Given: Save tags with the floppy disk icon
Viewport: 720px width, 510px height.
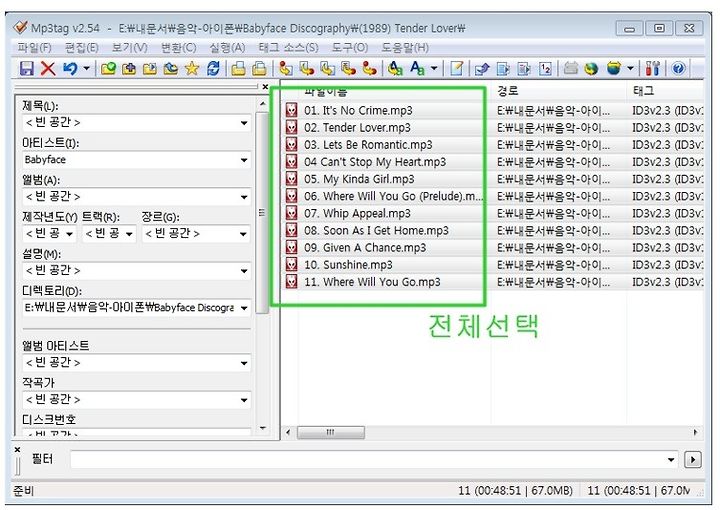Looking at the screenshot, I should coord(27,69).
